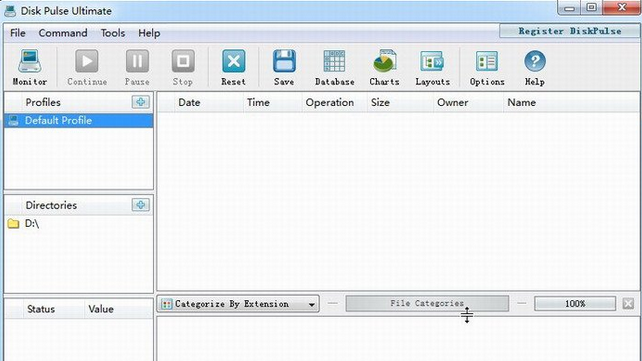642x361 pixels.
Task: Minimize the Disk Pulse window
Action: point(570,8)
